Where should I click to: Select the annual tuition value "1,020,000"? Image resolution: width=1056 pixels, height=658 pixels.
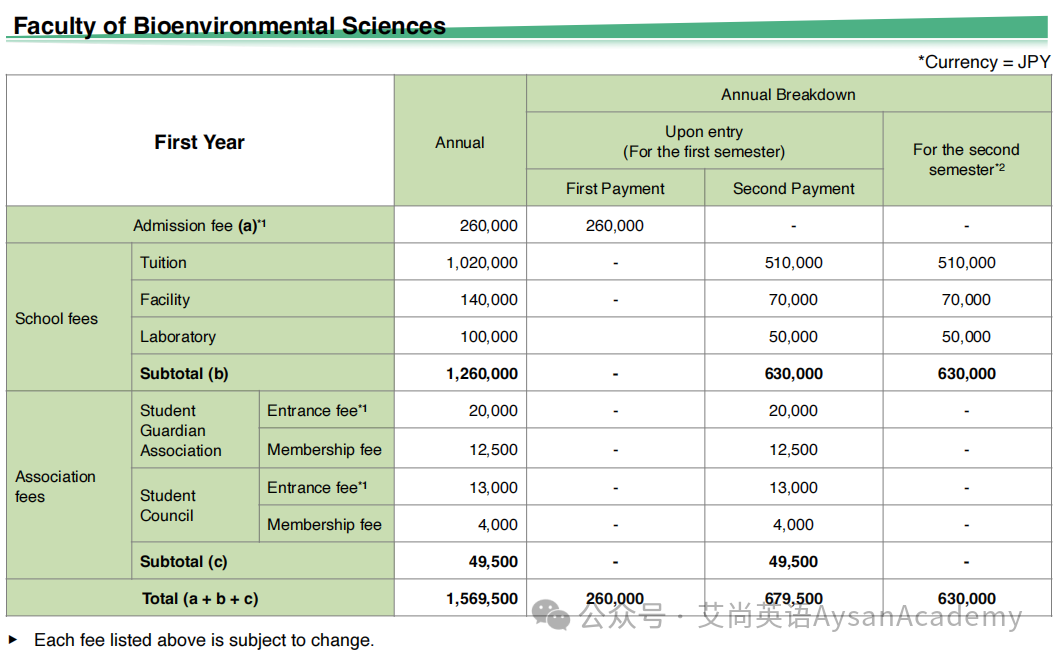(482, 263)
